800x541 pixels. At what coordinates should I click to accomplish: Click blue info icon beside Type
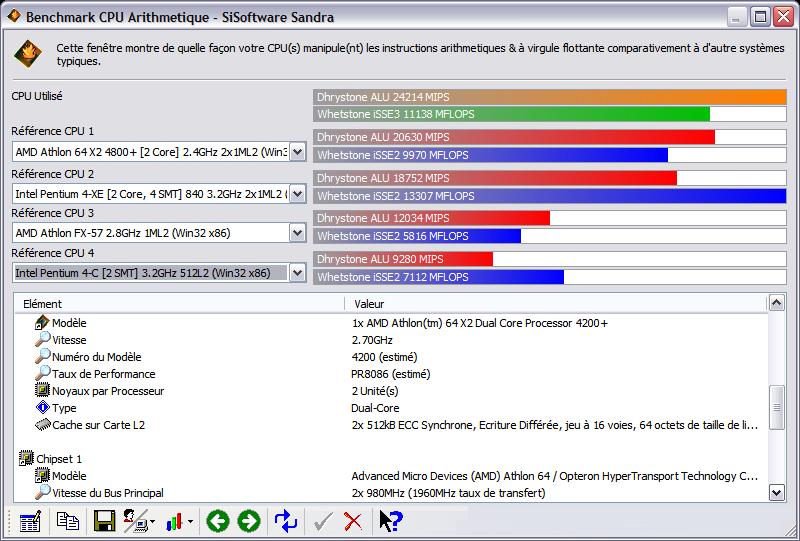[42, 407]
